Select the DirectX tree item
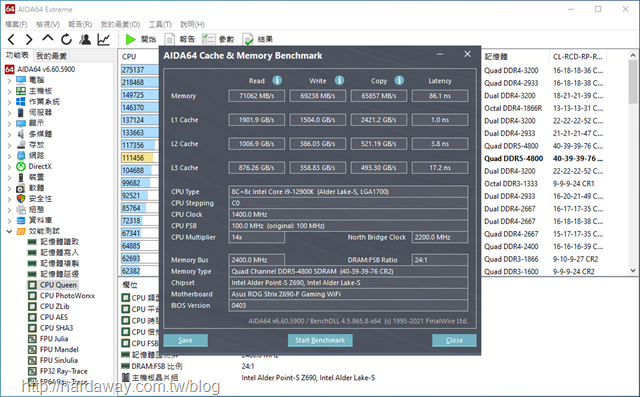 coord(40,166)
